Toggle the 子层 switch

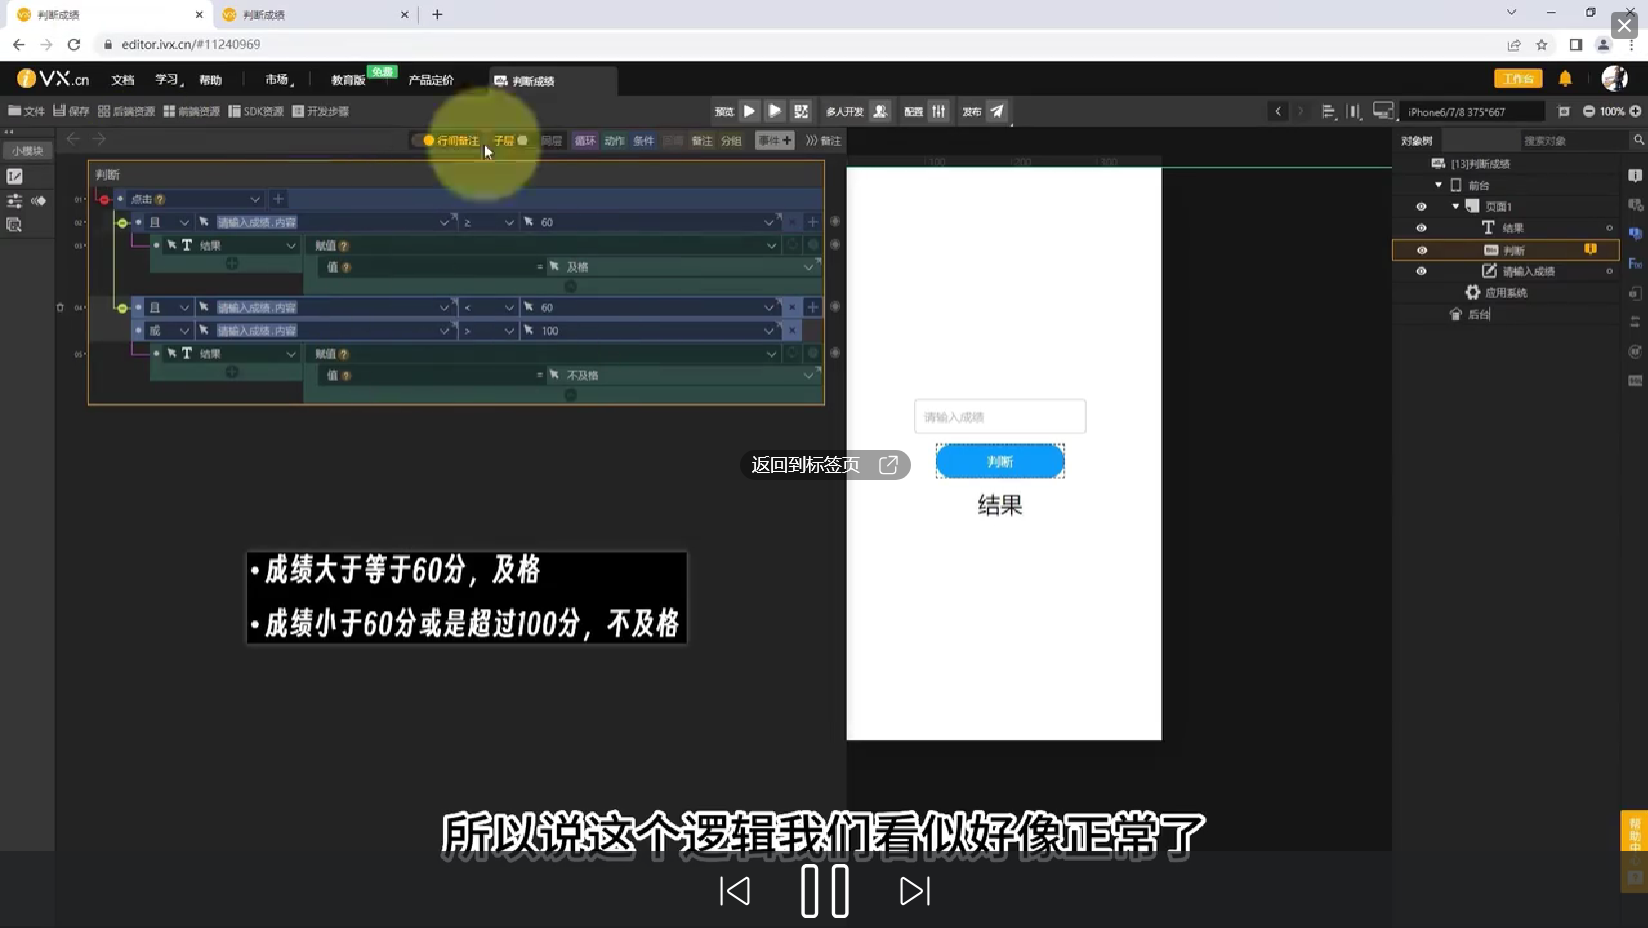(x=510, y=141)
